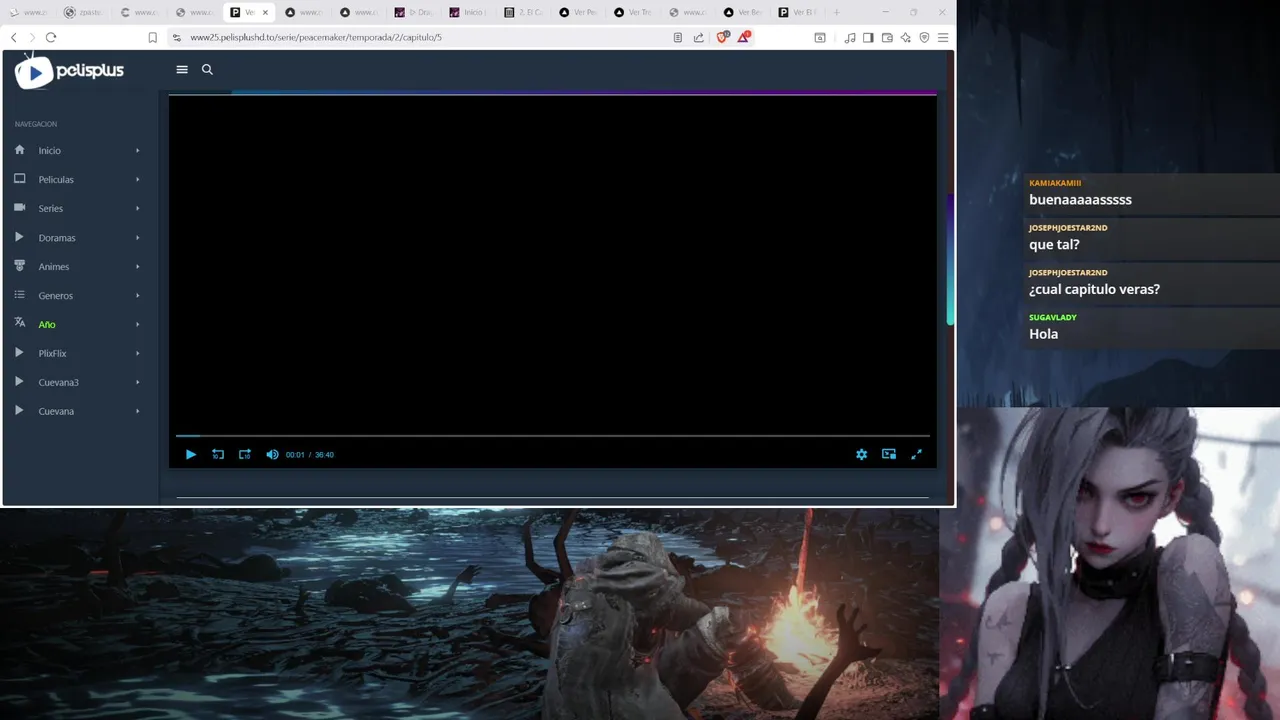
Task: Click the Series camera icon in sidebar
Action: click(x=19, y=208)
